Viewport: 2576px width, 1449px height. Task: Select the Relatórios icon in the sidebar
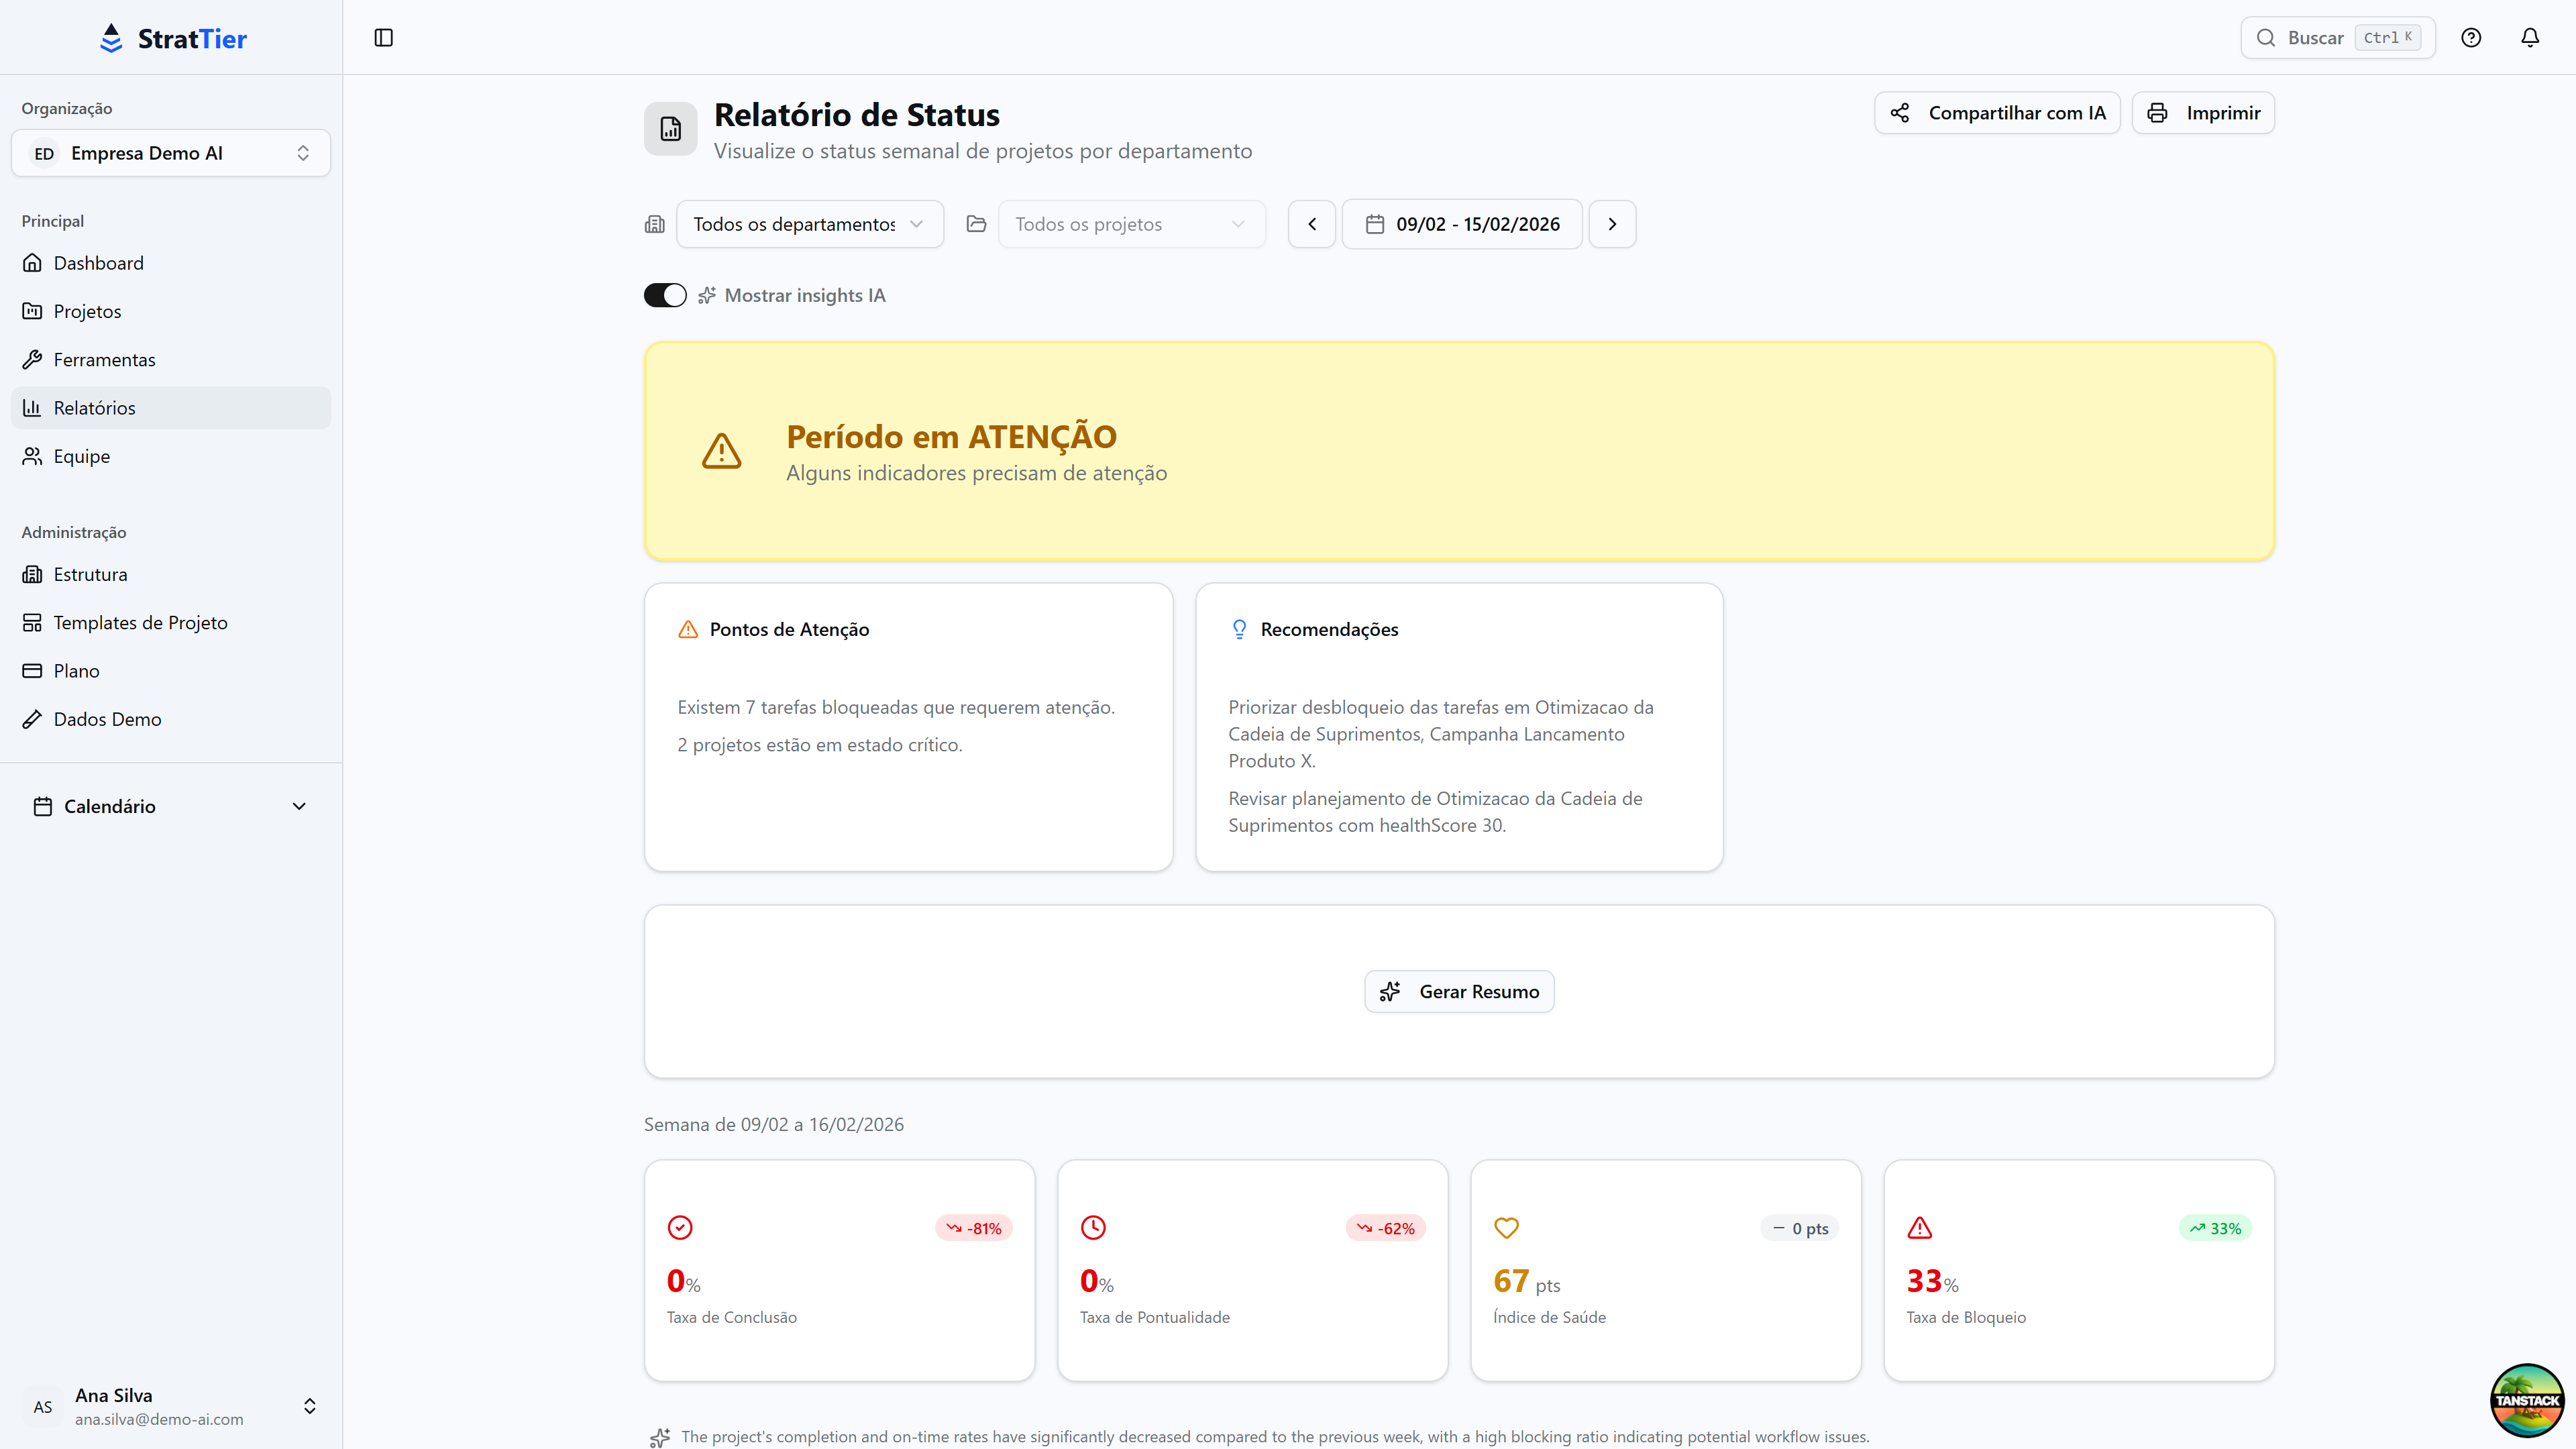point(33,407)
